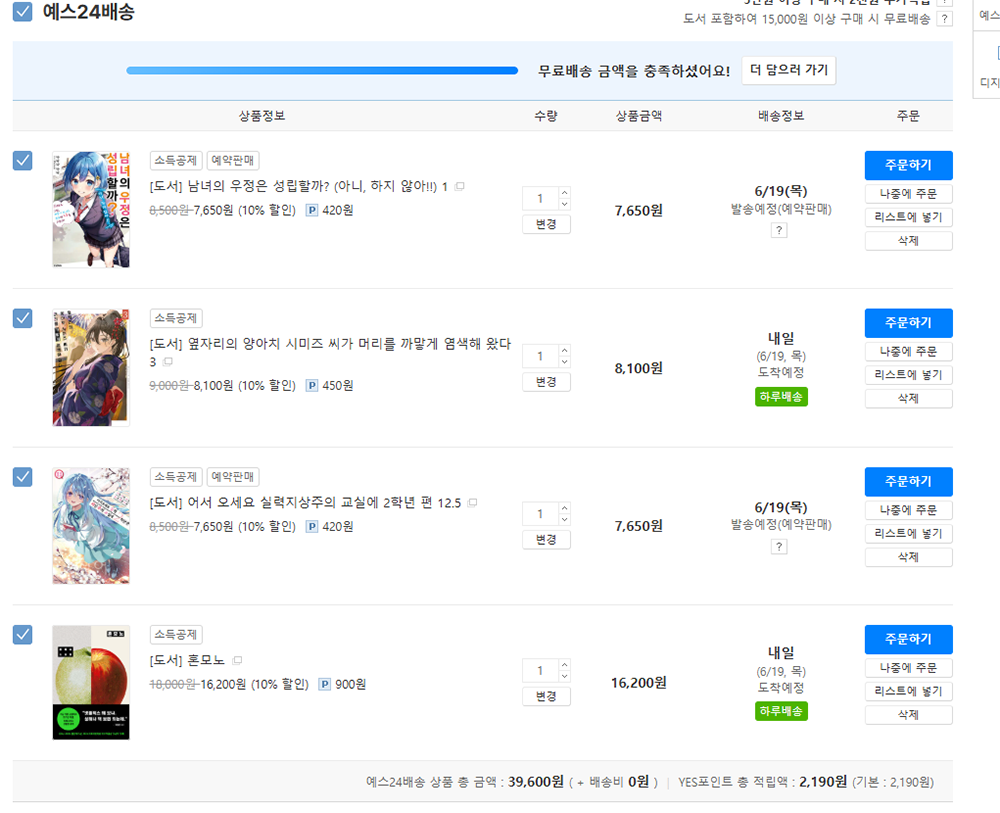Open new-window icon beside 옆자리의 양아치 시미즈 volume 3
This screenshot has height=813, width=1000.
[168, 362]
